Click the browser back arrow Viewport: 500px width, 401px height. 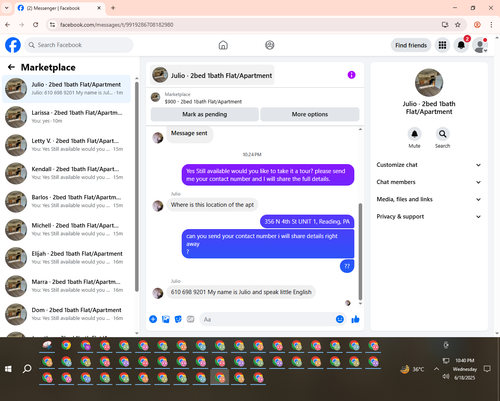pyautogui.click(x=8, y=25)
